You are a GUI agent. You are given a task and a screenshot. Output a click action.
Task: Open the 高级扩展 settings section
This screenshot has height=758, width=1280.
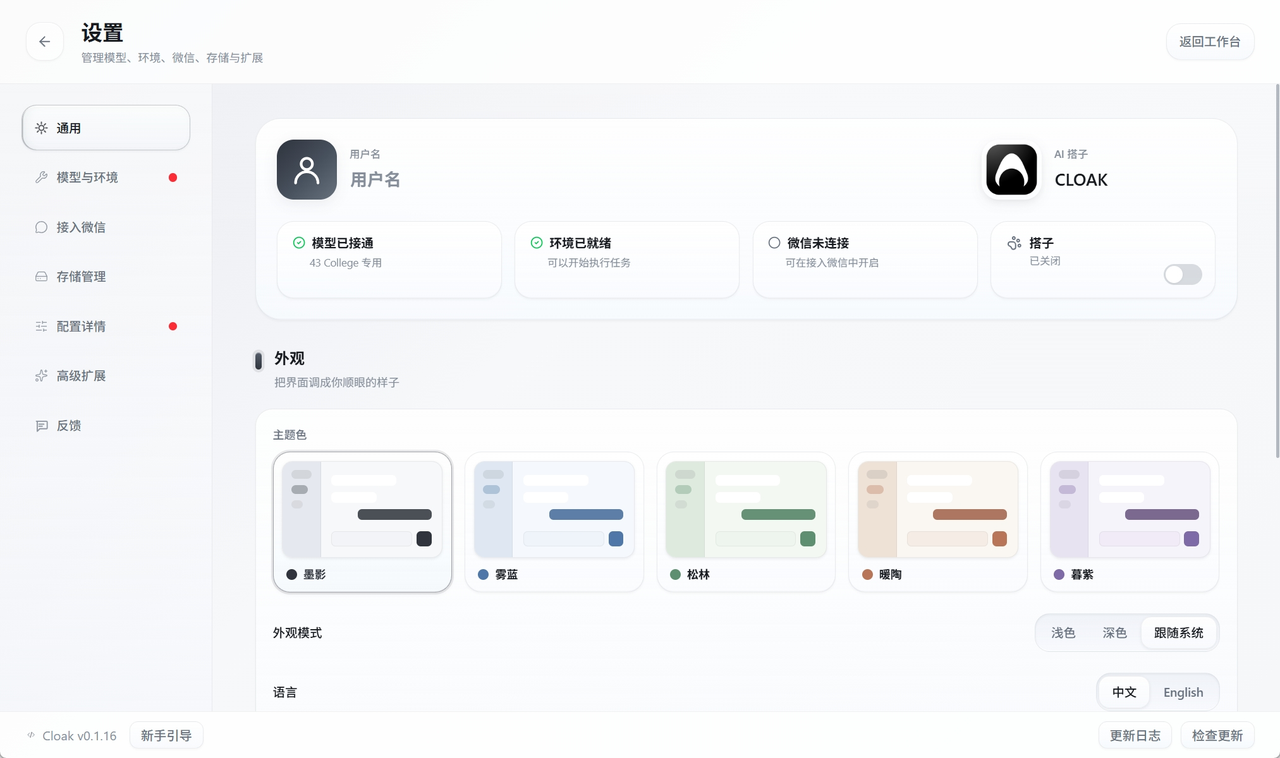click(106, 376)
